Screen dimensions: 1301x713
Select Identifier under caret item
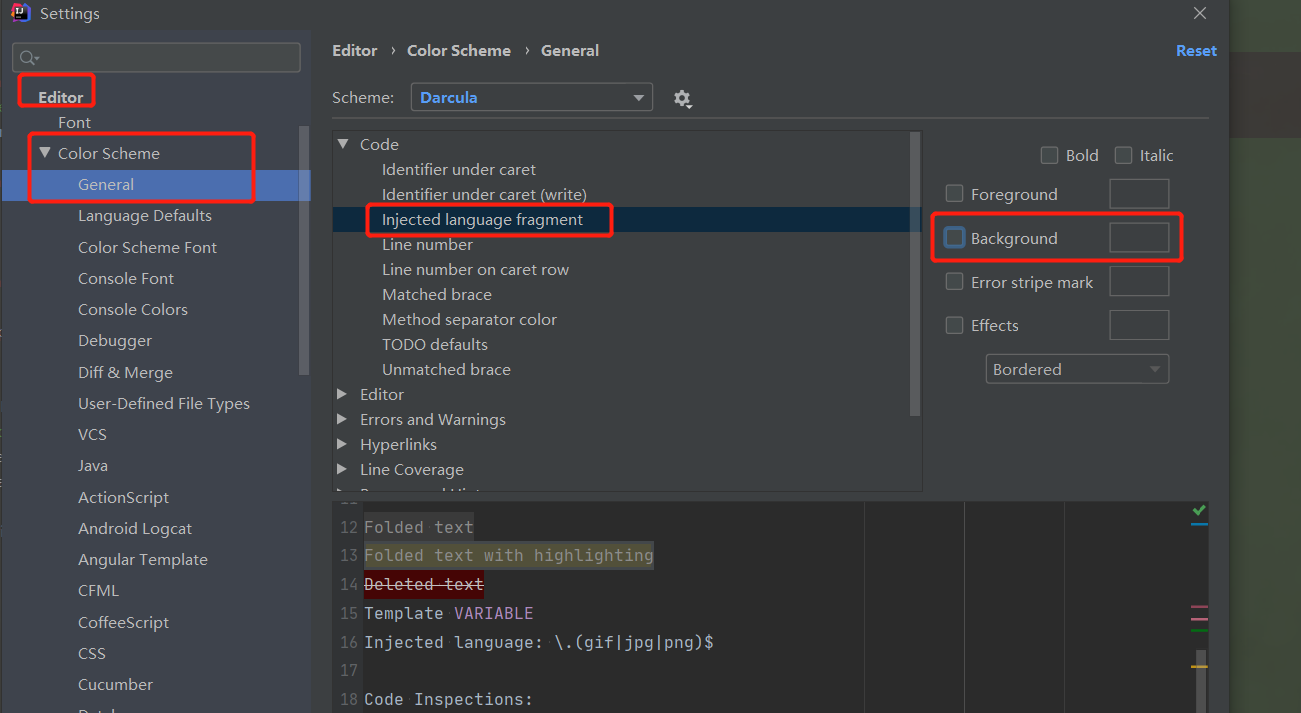459,169
